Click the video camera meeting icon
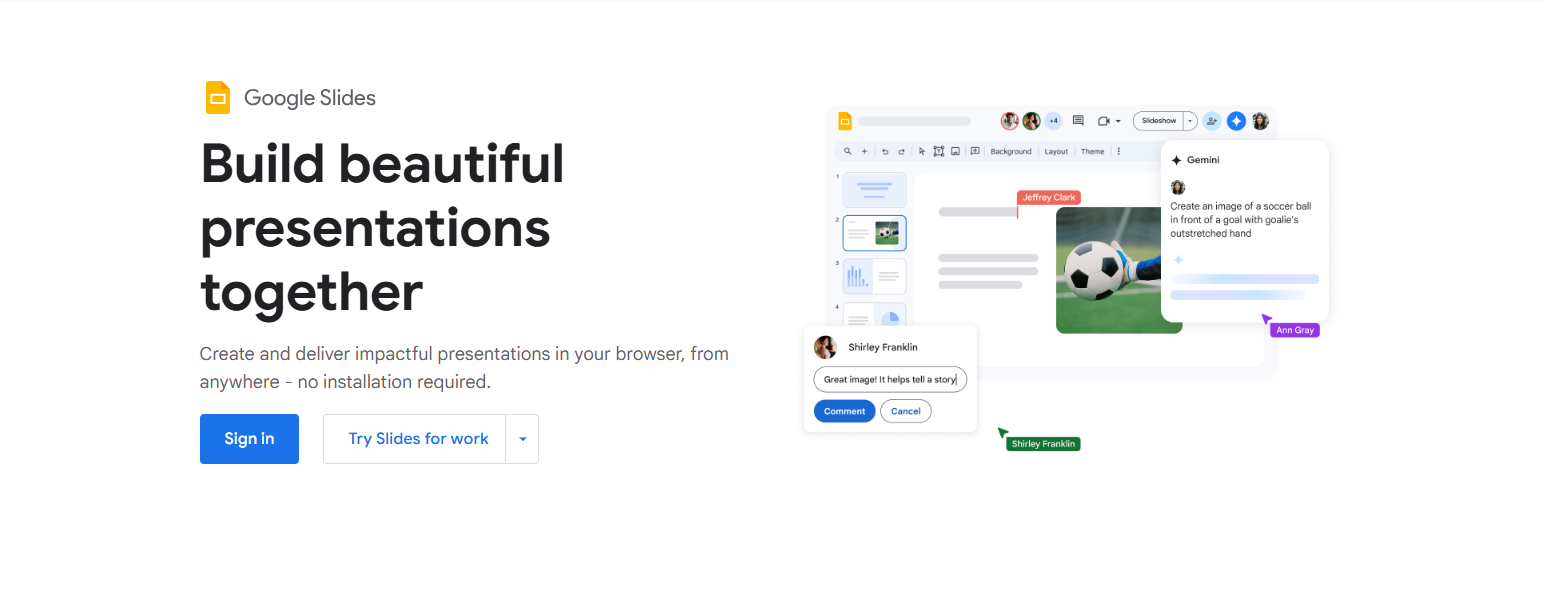1542x593 pixels. coord(1104,121)
